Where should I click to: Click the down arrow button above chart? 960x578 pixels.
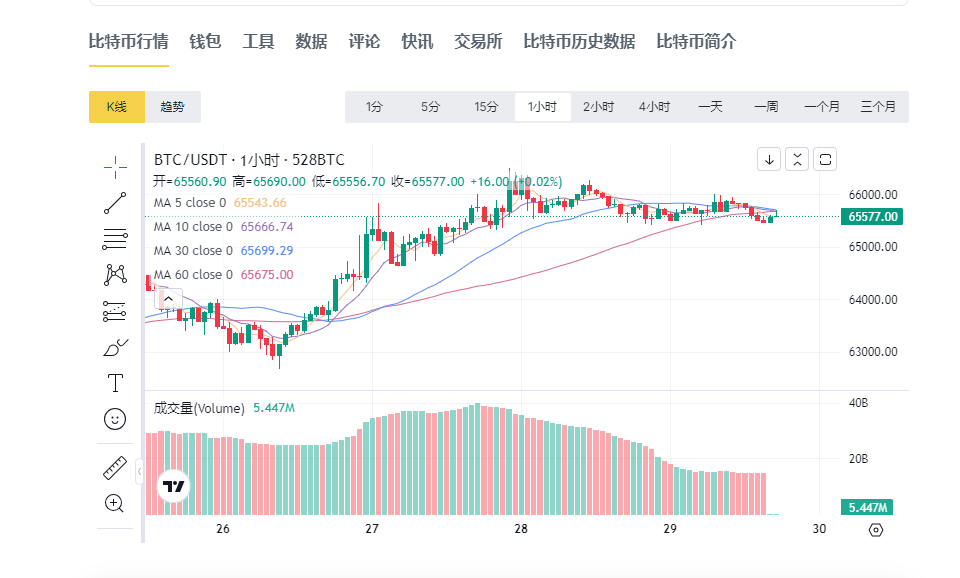[769, 158]
